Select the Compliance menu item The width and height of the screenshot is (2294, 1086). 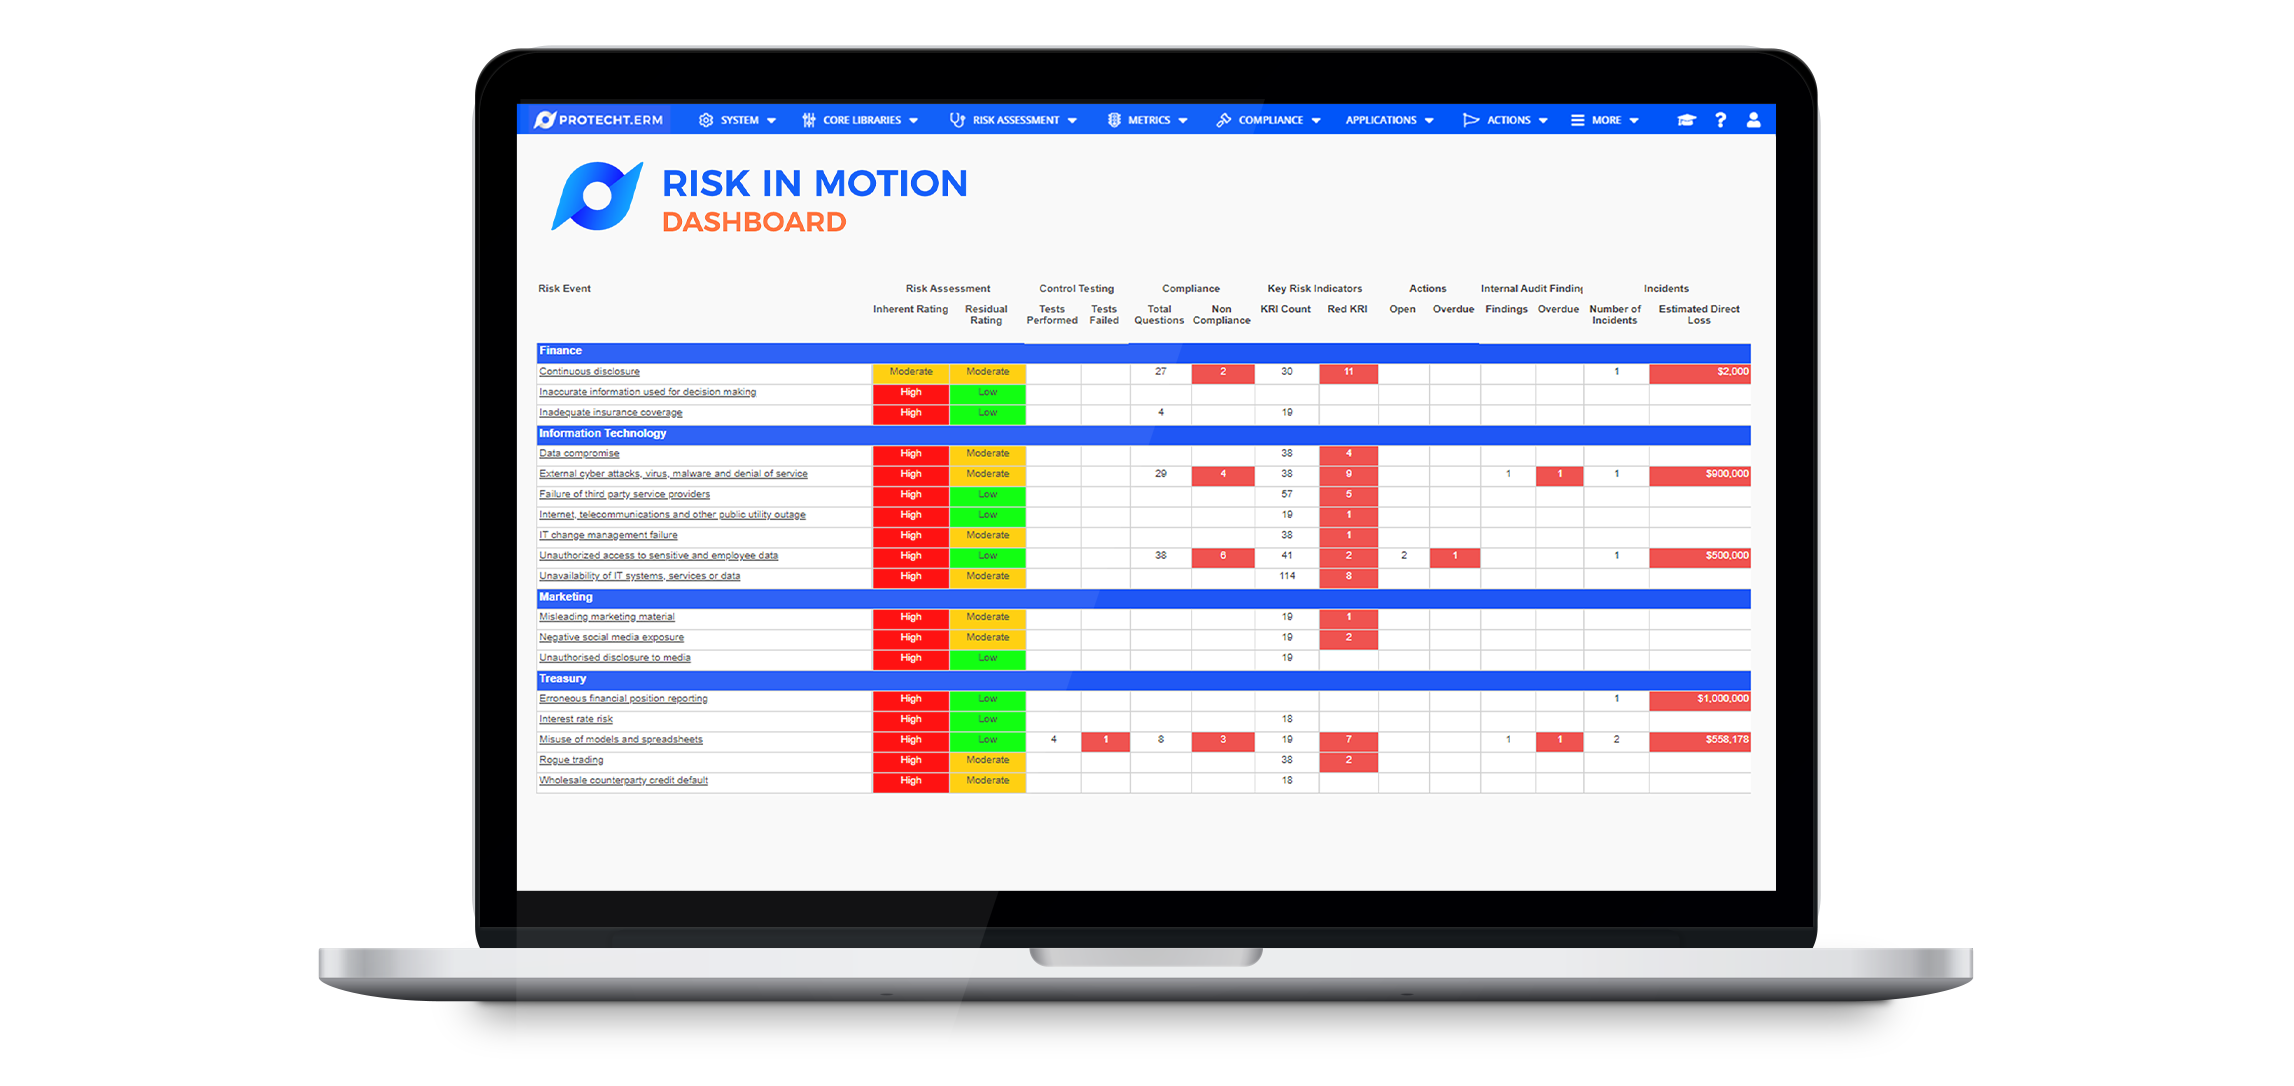click(x=1270, y=120)
